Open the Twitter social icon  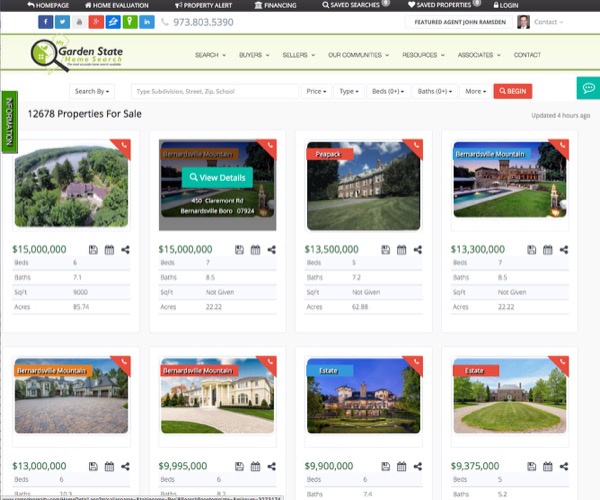[x=63, y=21]
